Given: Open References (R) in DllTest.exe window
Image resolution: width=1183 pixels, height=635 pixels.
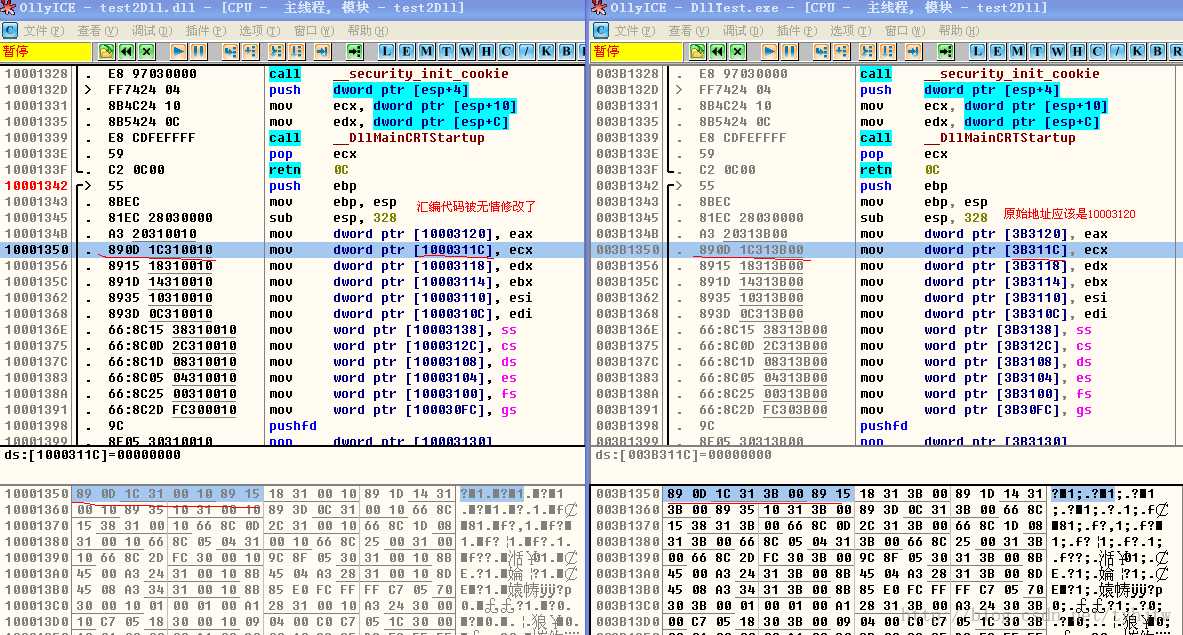Looking at the screenshot, I should (1176, 51).
